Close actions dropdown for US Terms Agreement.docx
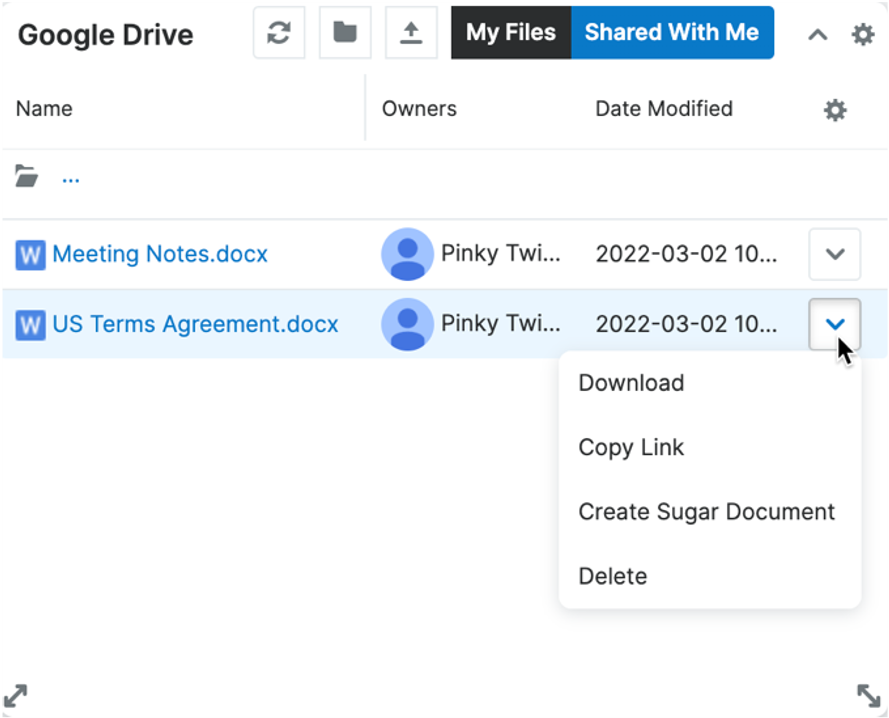Viewport: 889px width, 718px height. coord(834,324)
